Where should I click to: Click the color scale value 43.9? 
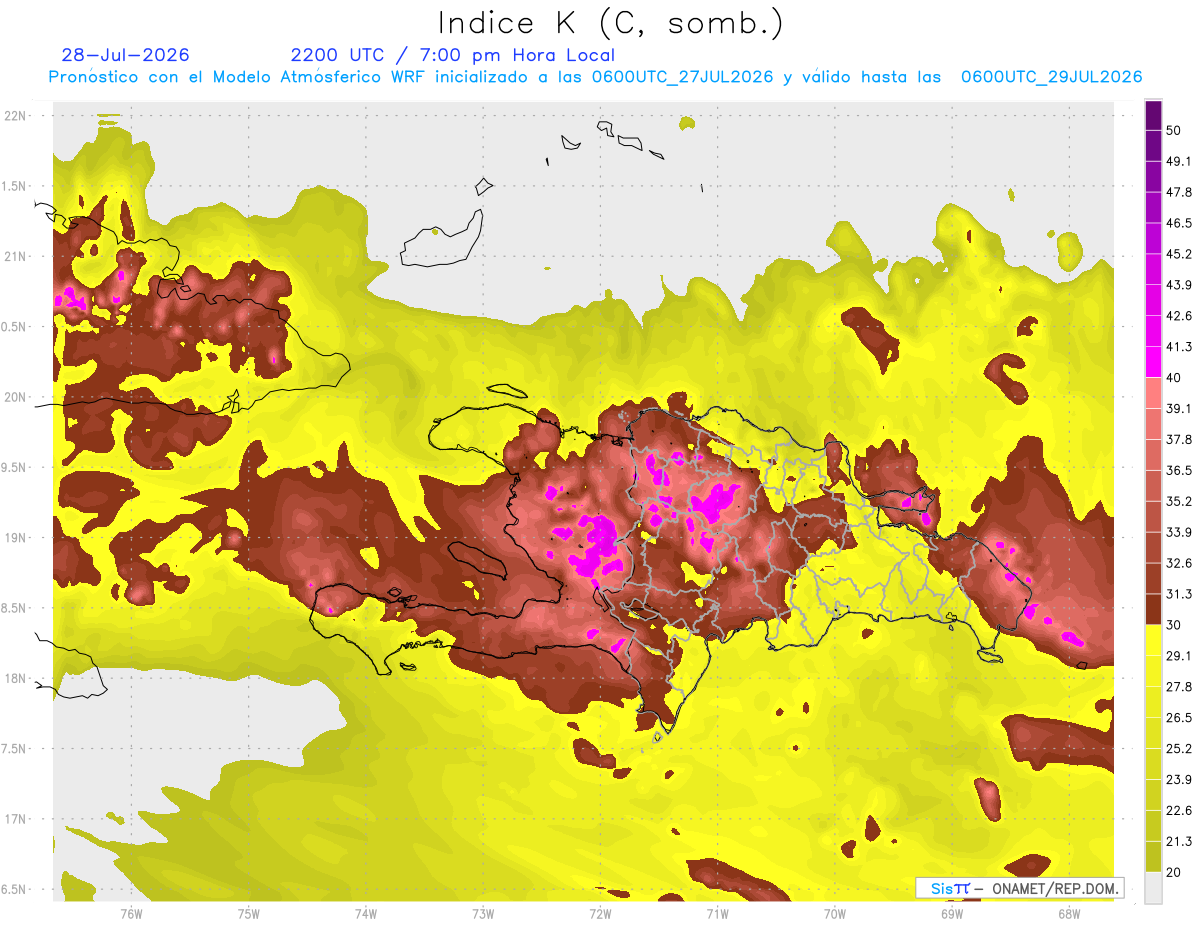pyautogui.click(x=1178, y=285)
